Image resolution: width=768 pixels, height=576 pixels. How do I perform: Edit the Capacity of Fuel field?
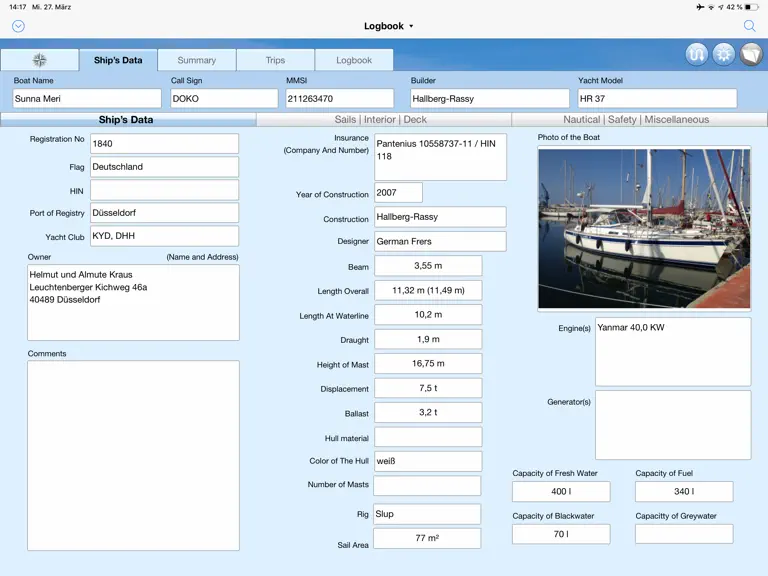pyautogui.click(x=684, y=491)
